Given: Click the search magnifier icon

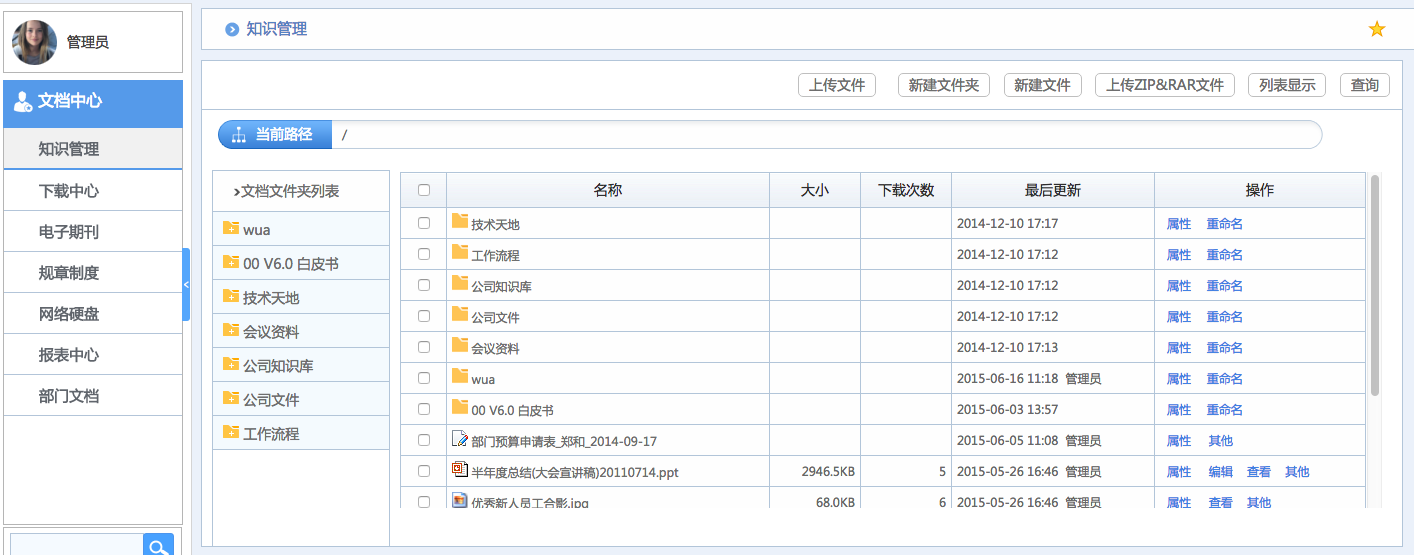Looking at the screenshot, I should point(158,545).
